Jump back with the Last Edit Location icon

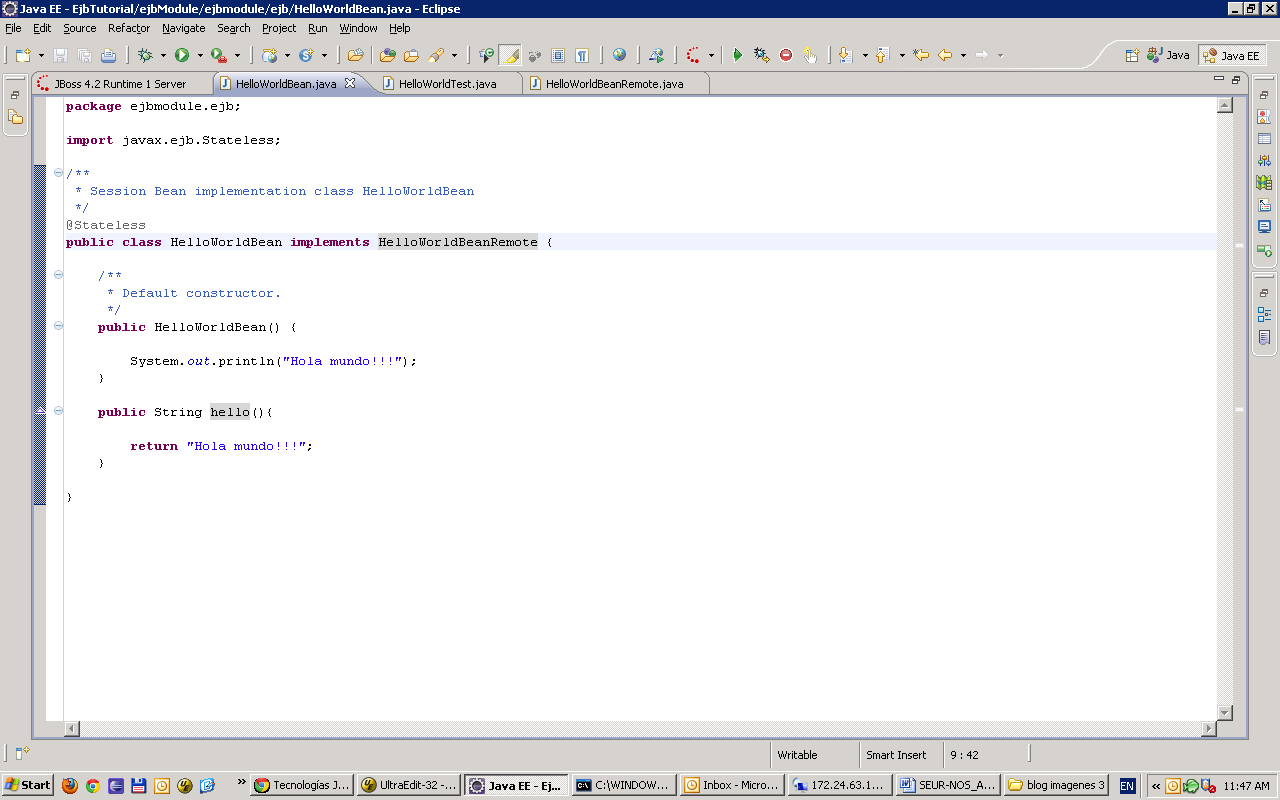point(922,55)
